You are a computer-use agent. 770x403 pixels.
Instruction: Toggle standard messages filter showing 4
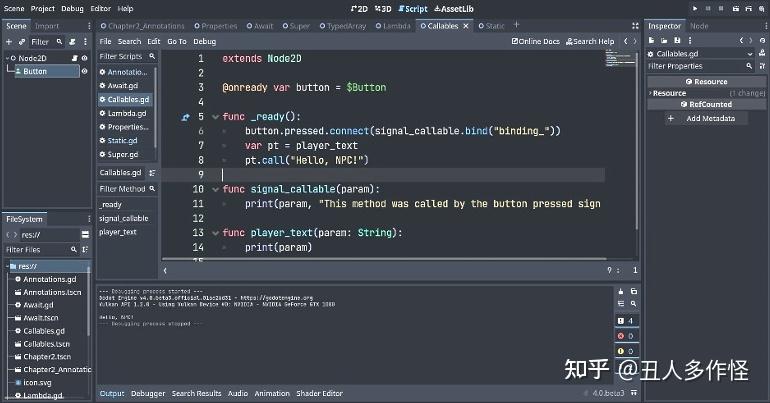point(626,321)
